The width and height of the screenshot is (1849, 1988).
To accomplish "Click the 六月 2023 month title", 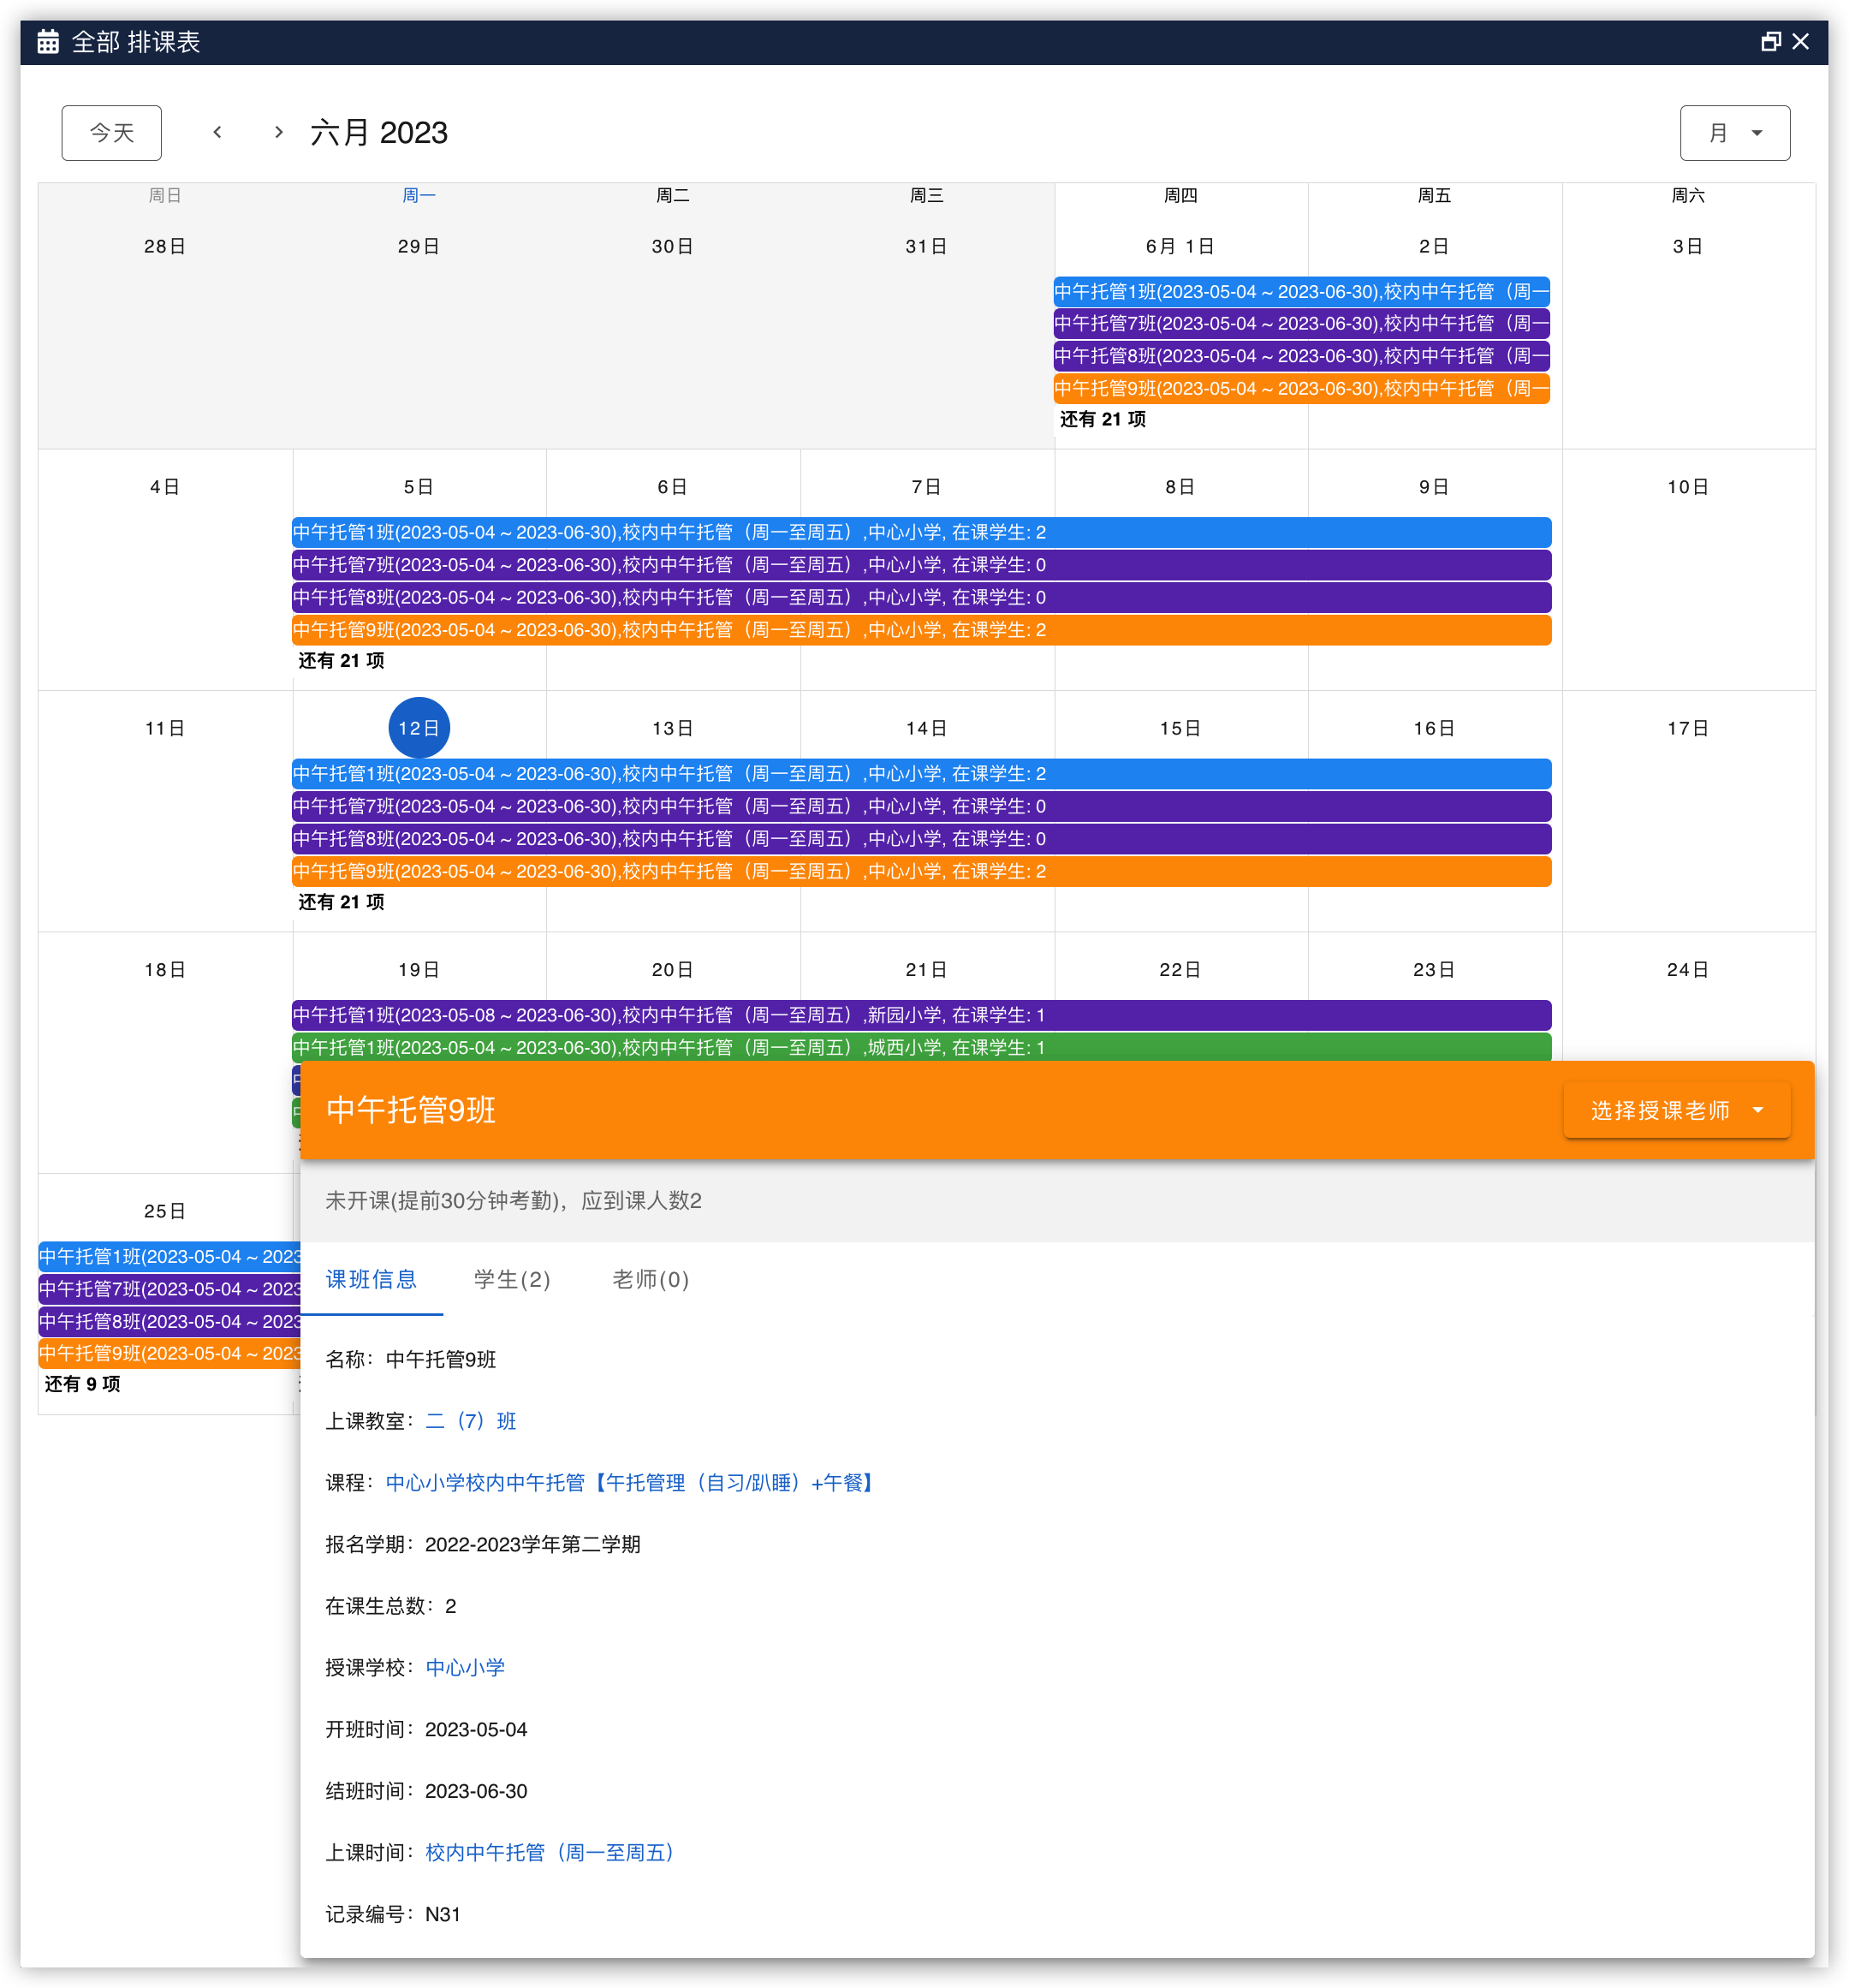I will (x=379, y=132).
